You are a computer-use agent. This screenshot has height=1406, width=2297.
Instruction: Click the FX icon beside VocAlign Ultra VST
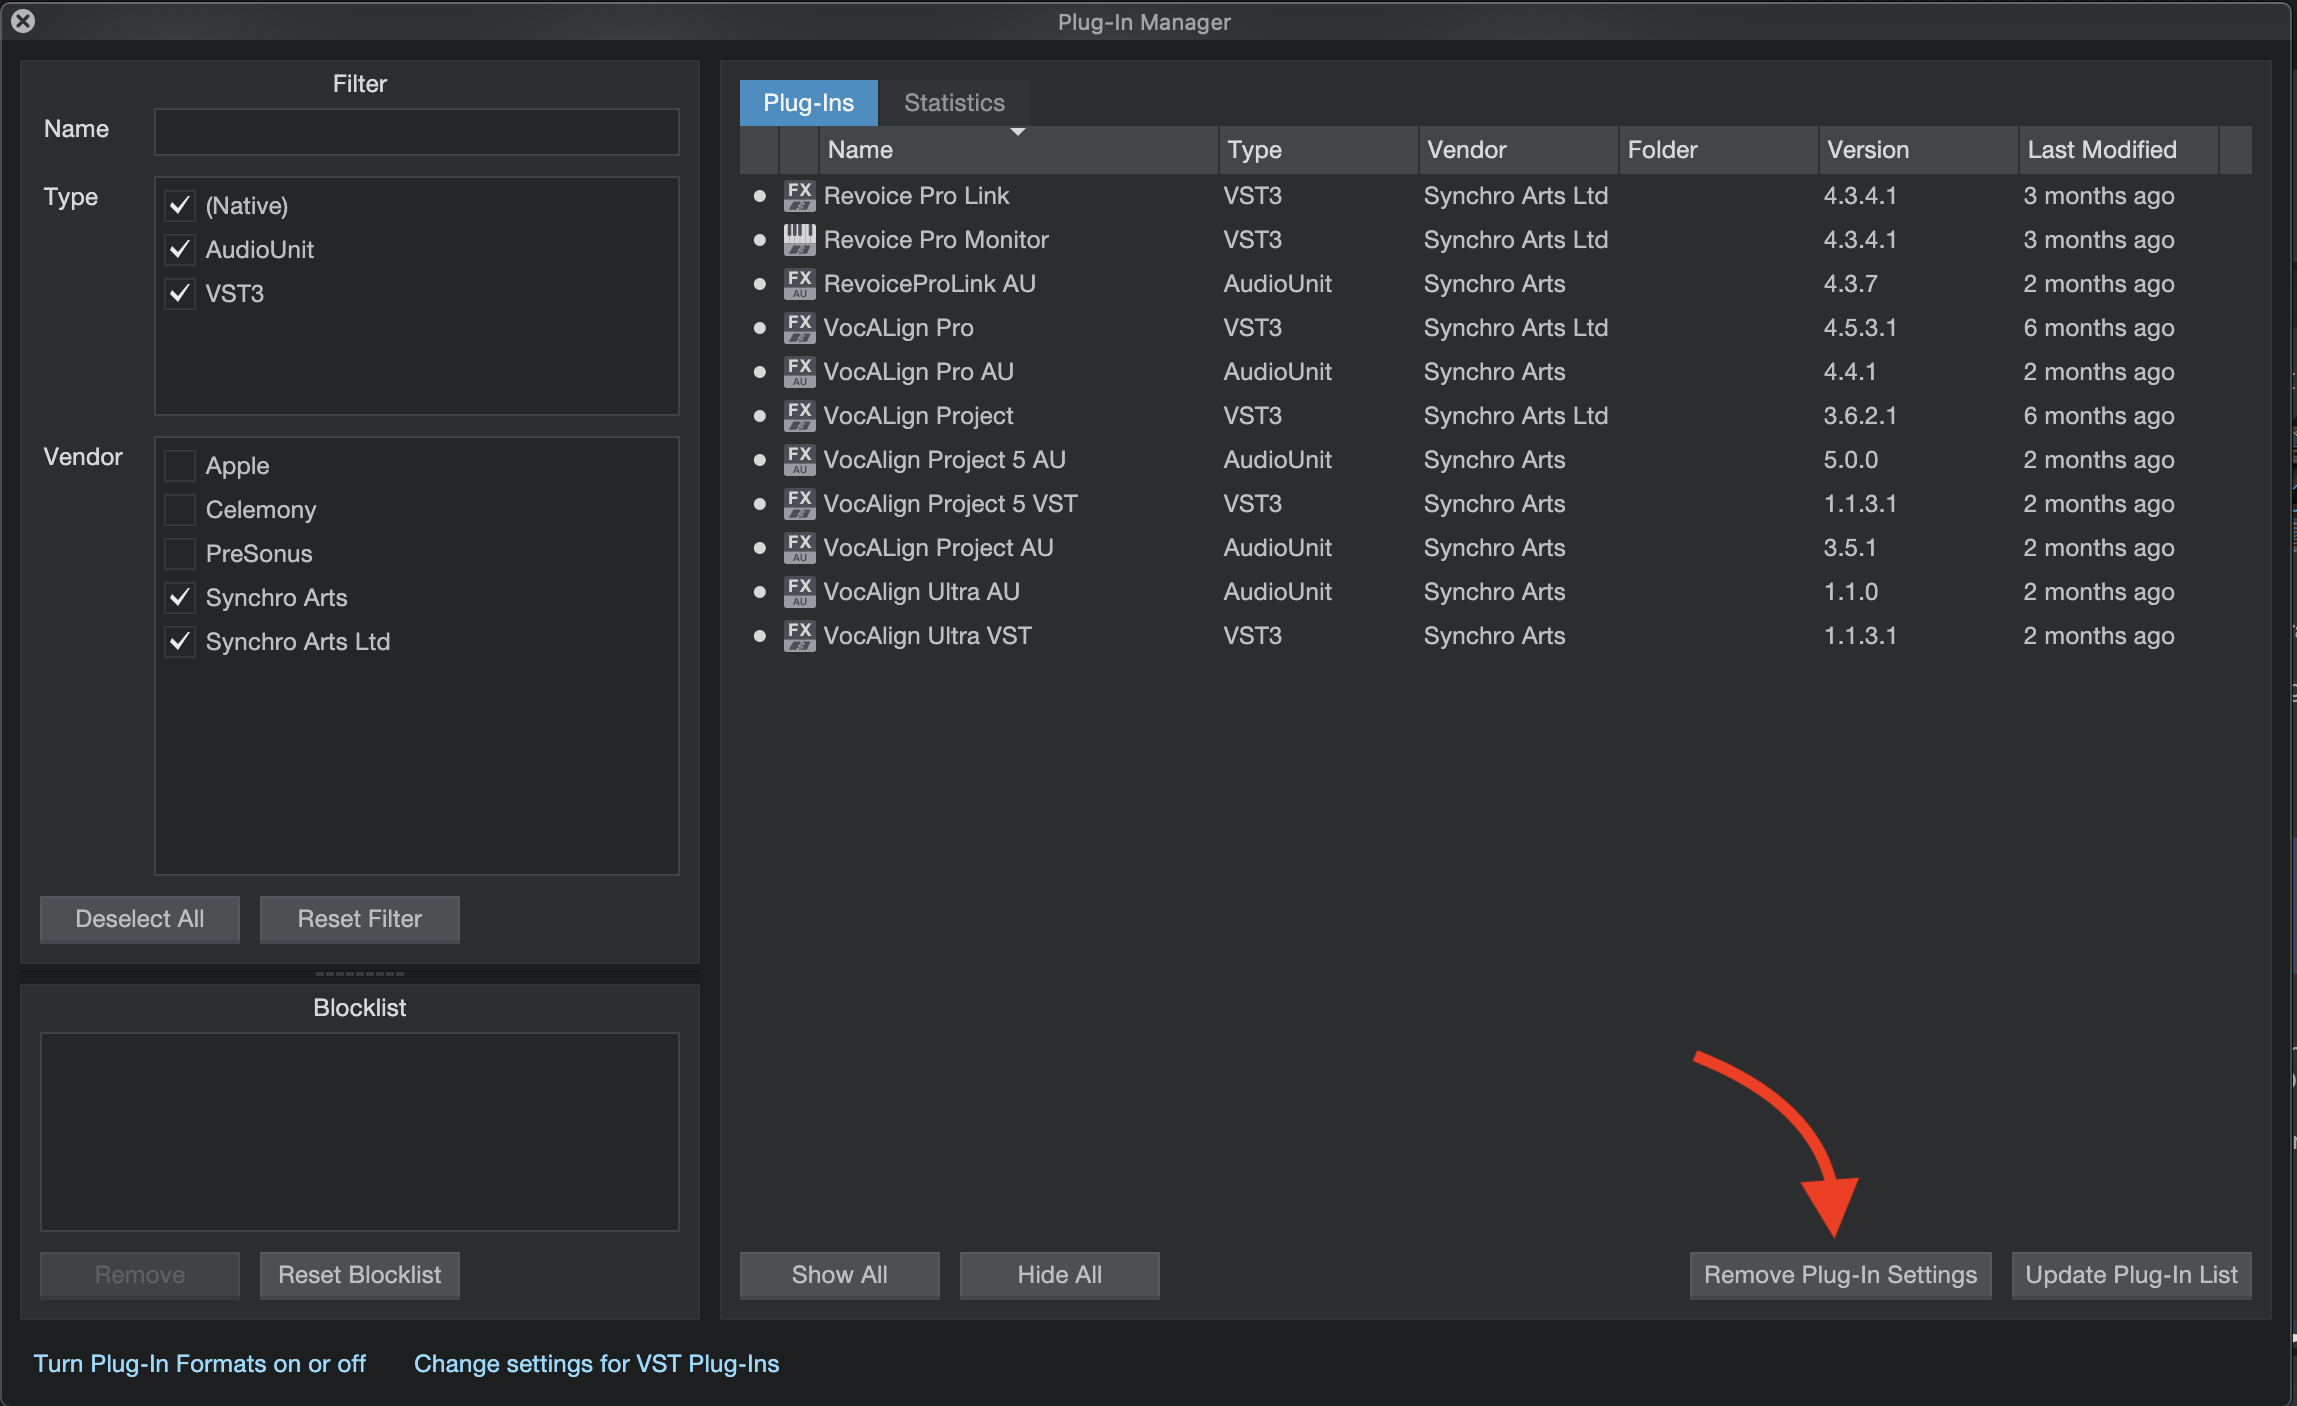(799, 636)
